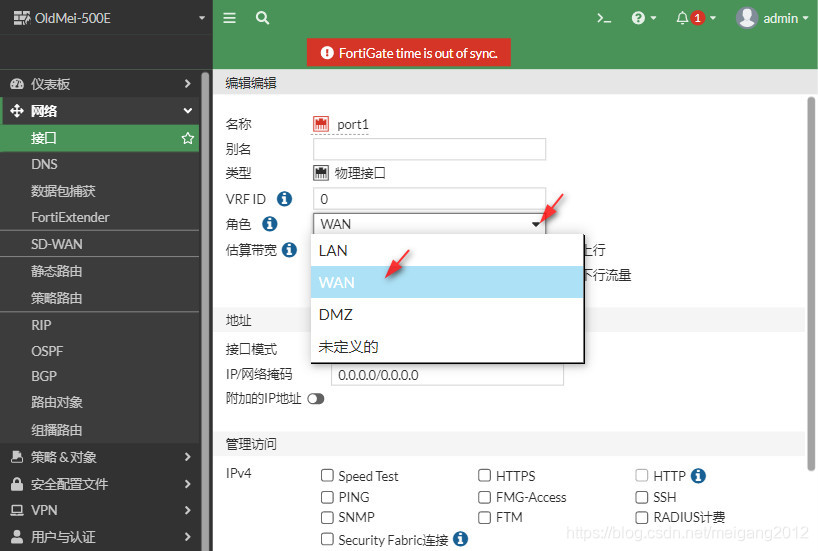The width and height of the screenshot is (818, 551).
Task: Toggle the hamburger menu icon
Action: pos(230,18)
